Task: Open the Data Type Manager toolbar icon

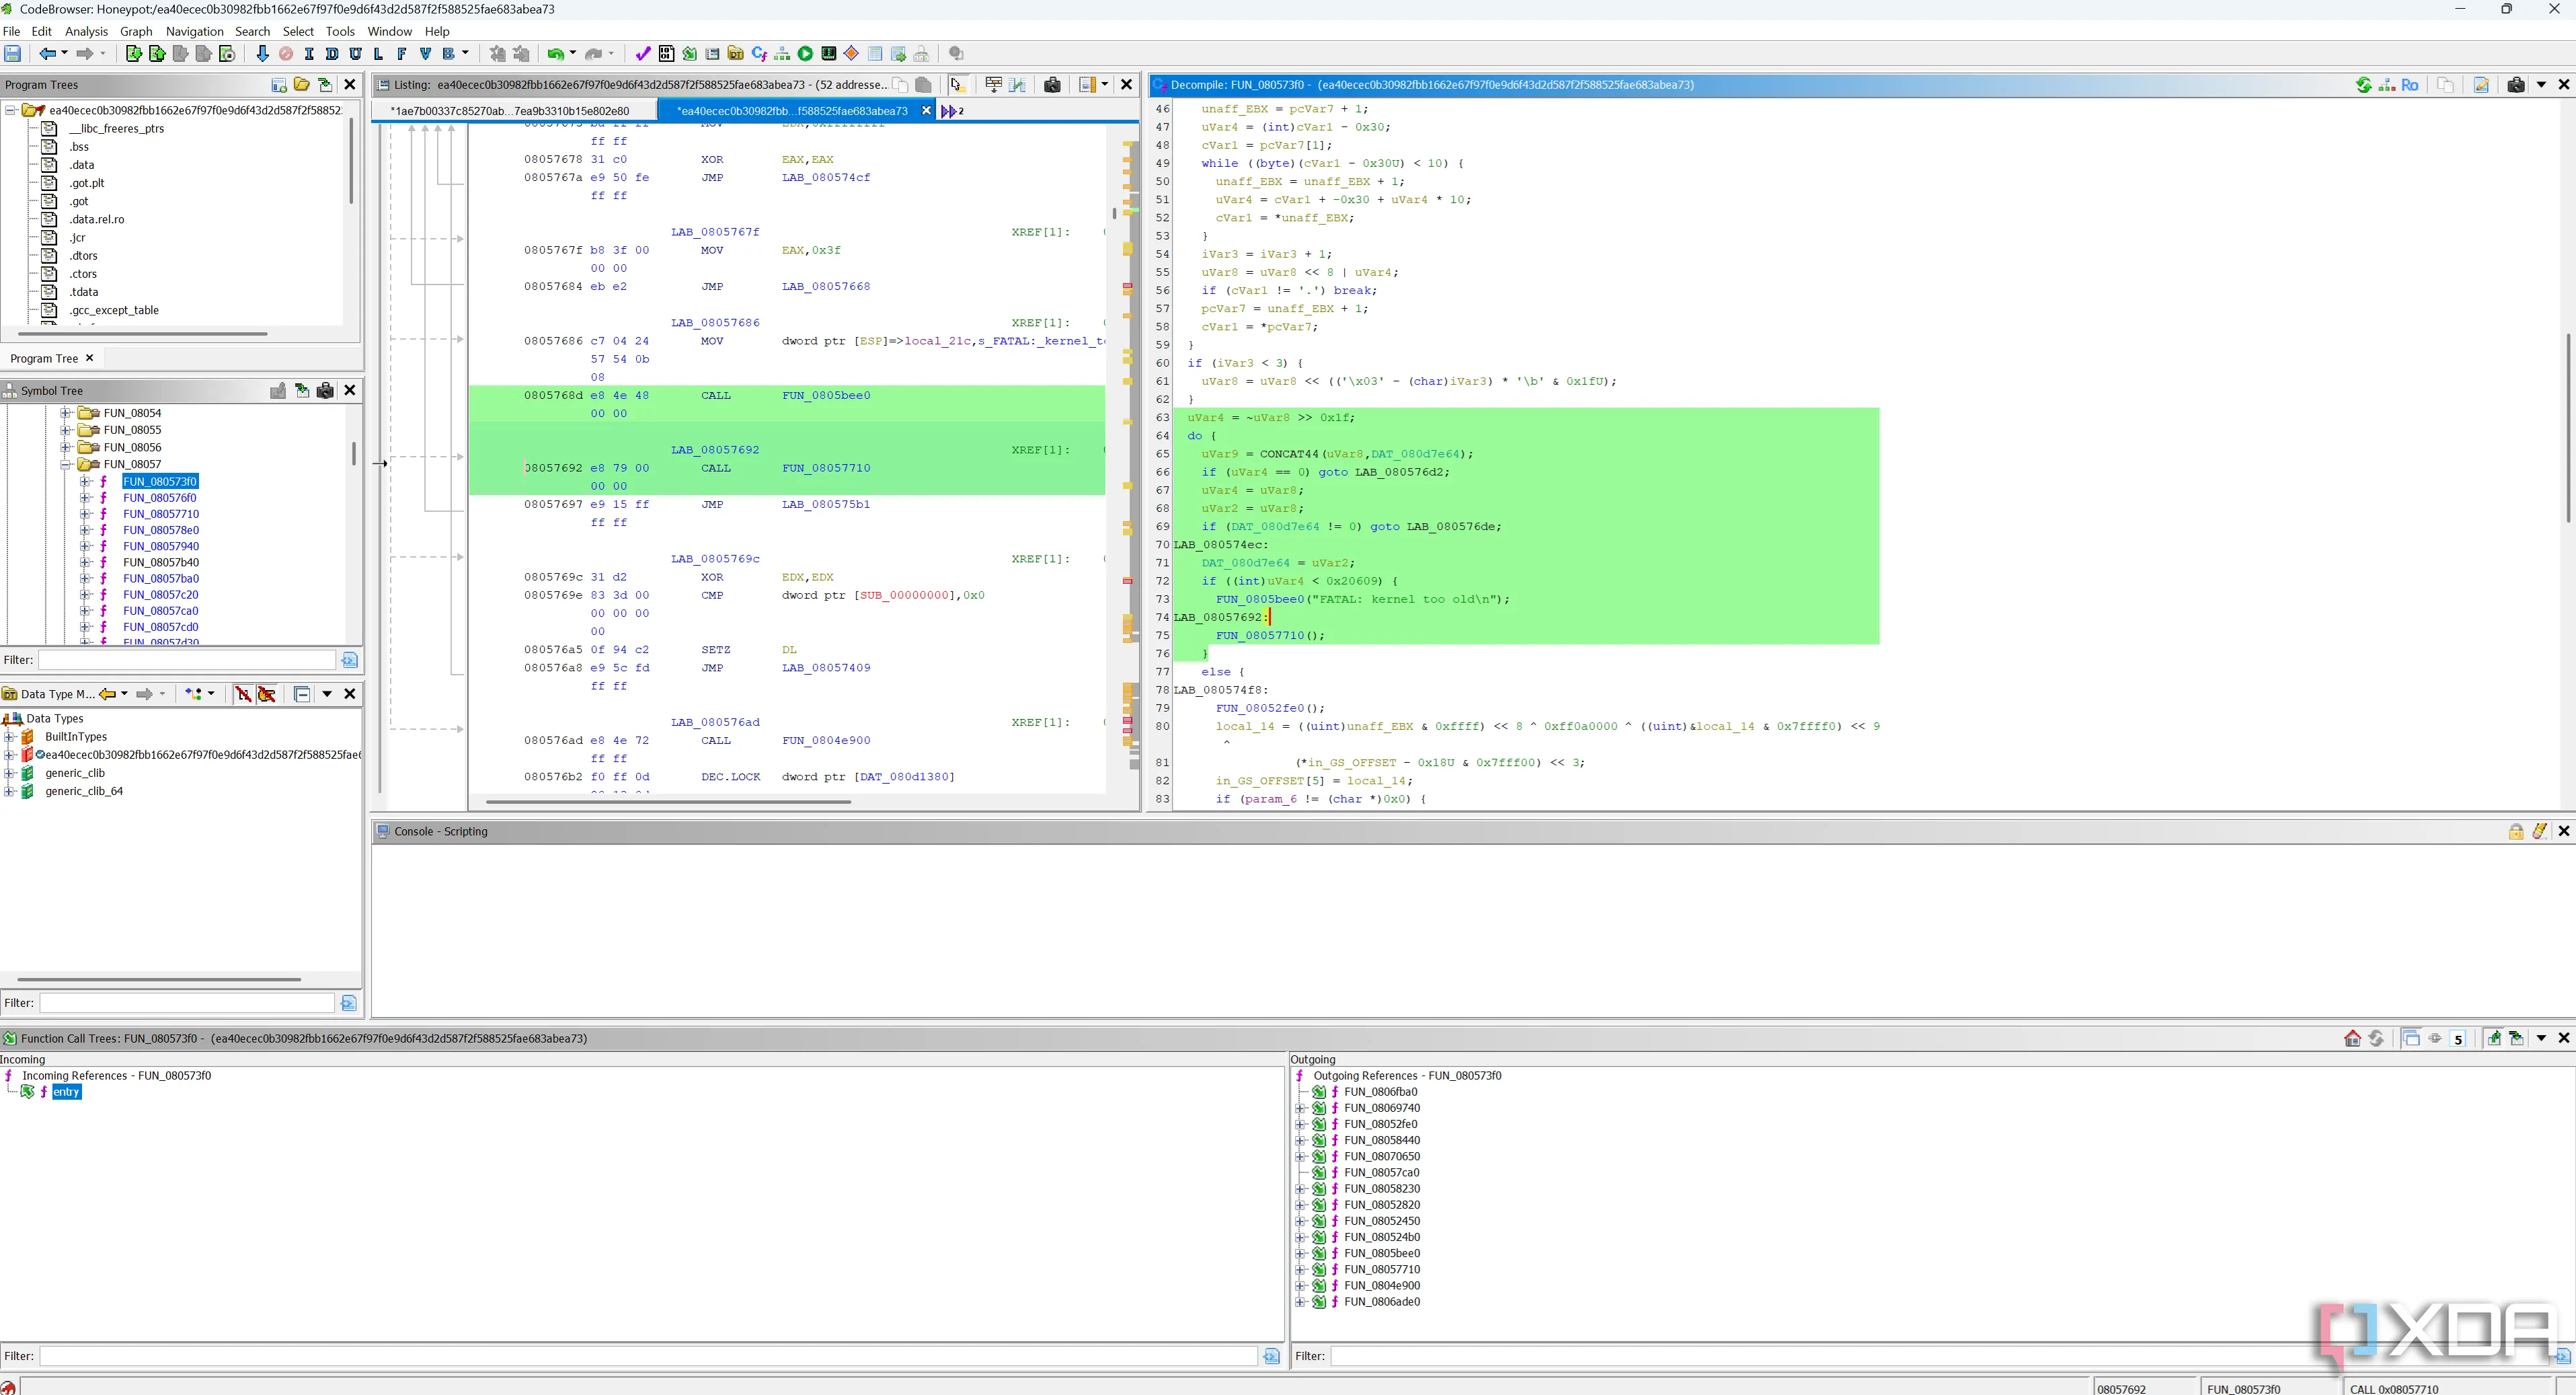Action: (x=736, y=54)
